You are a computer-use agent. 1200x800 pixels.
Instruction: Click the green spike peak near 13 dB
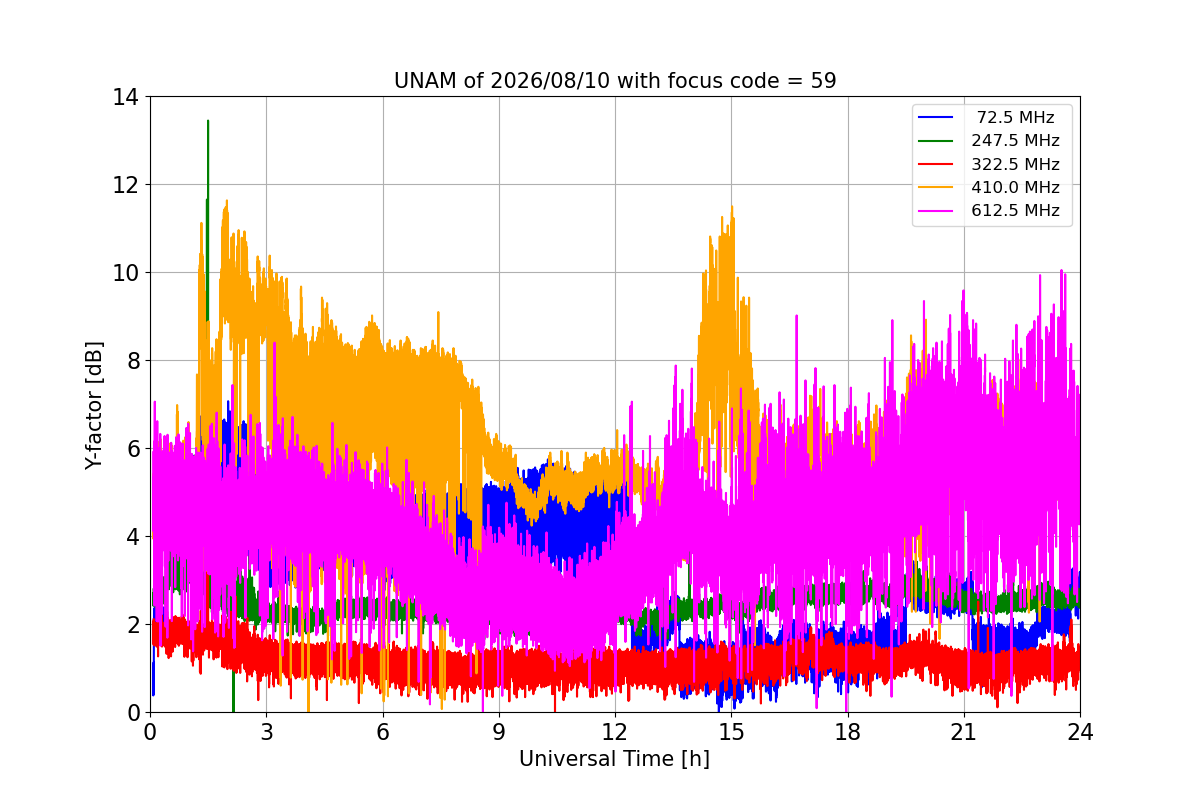208,121
